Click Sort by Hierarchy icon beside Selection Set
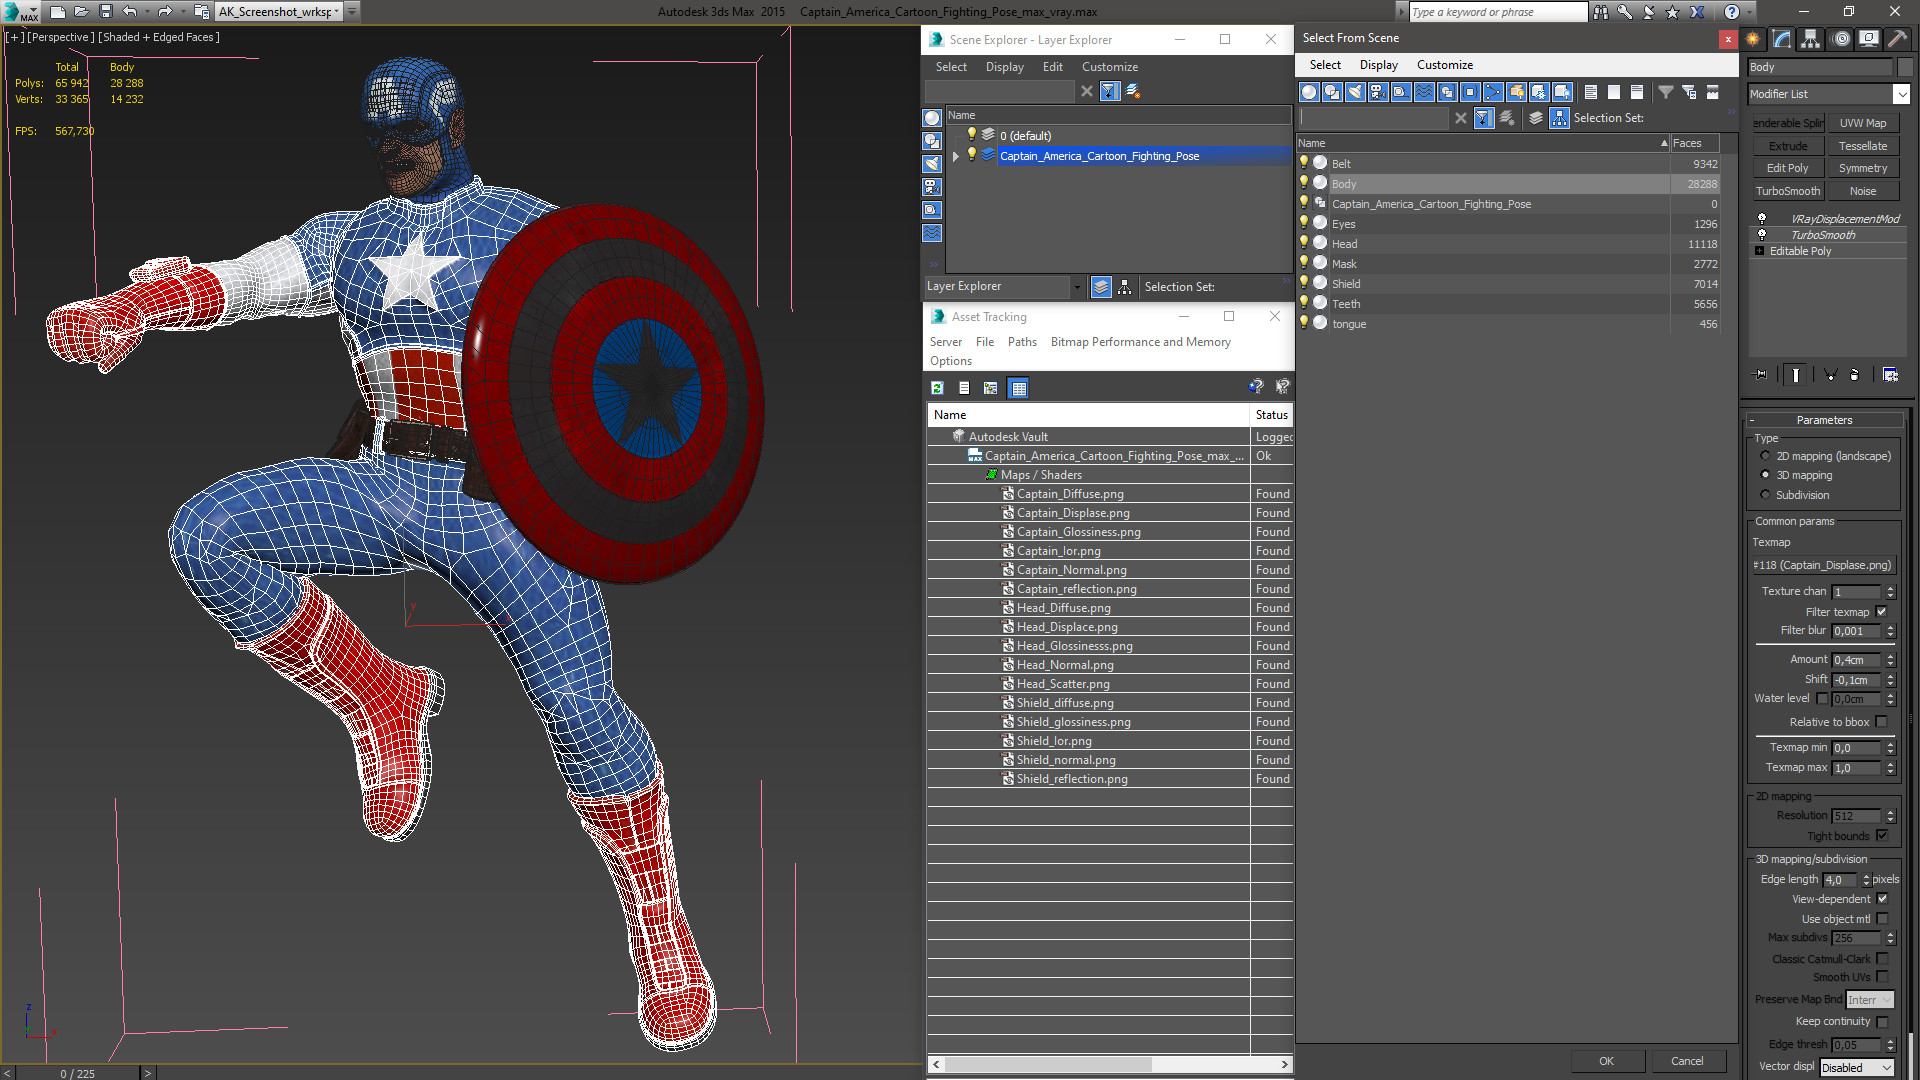The width and height of the screenshot is (1920, 1080). point(1560,118)
